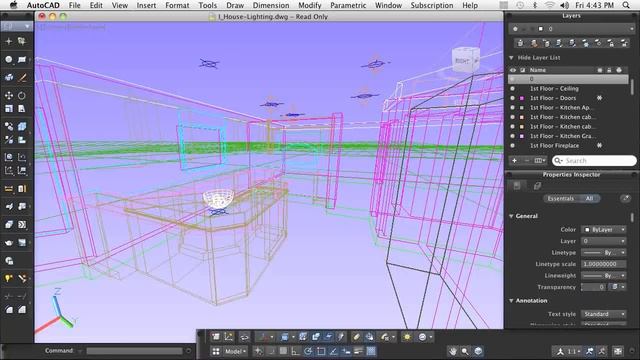The width and height of the screenshot is (640, 360).
Task: Collapse the General properties section
Action: point(511,216)
